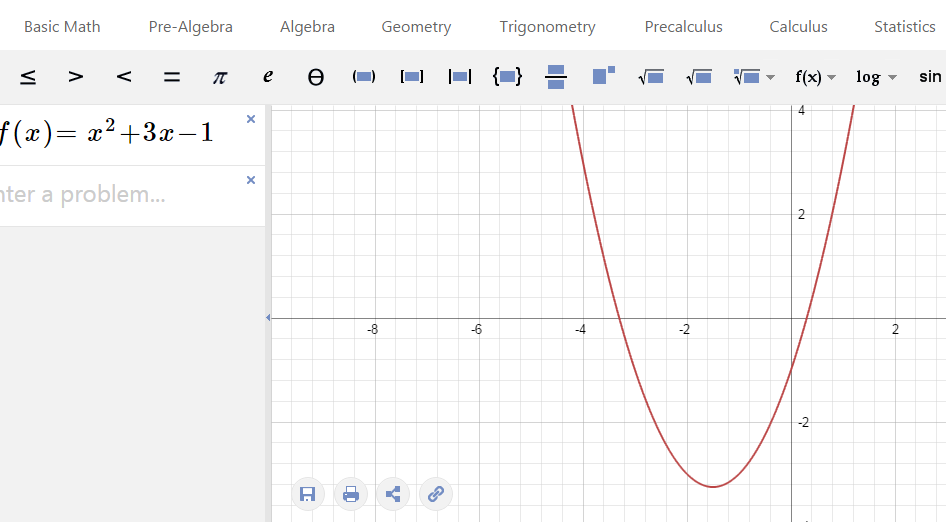The width and height of the screenshot is (946, 522).
Task: Insert the second square root template
Action: coord(699,77)
